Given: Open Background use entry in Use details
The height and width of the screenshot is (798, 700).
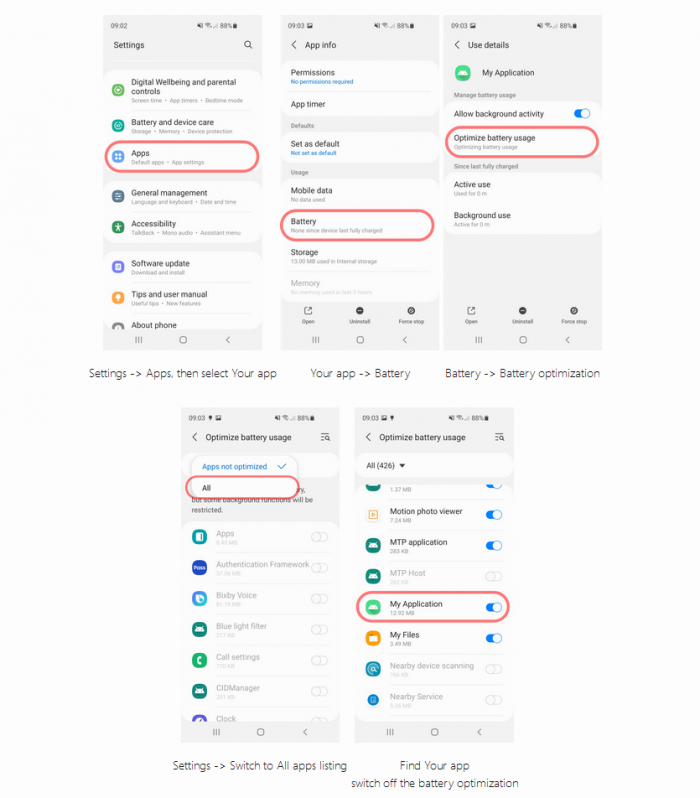Looking at the screenshot, I should pyautogui.click(x=522, y=219).
